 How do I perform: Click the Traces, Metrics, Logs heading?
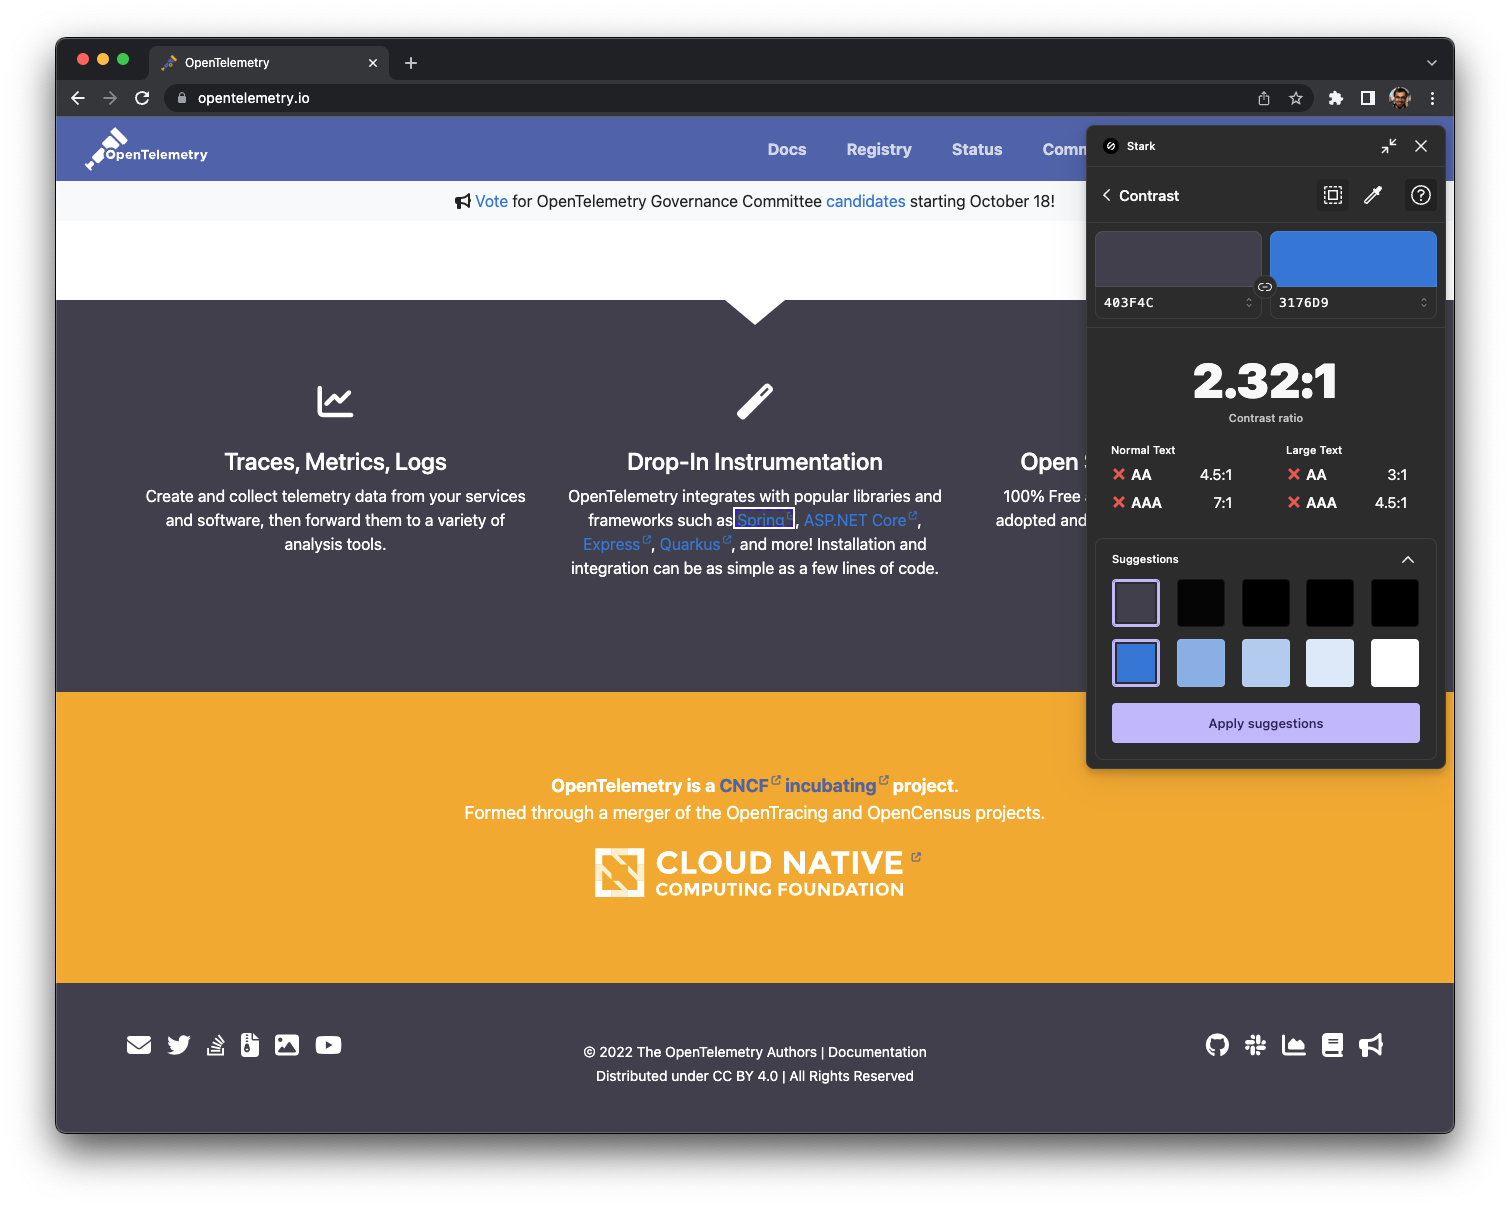tap(335, 462)
